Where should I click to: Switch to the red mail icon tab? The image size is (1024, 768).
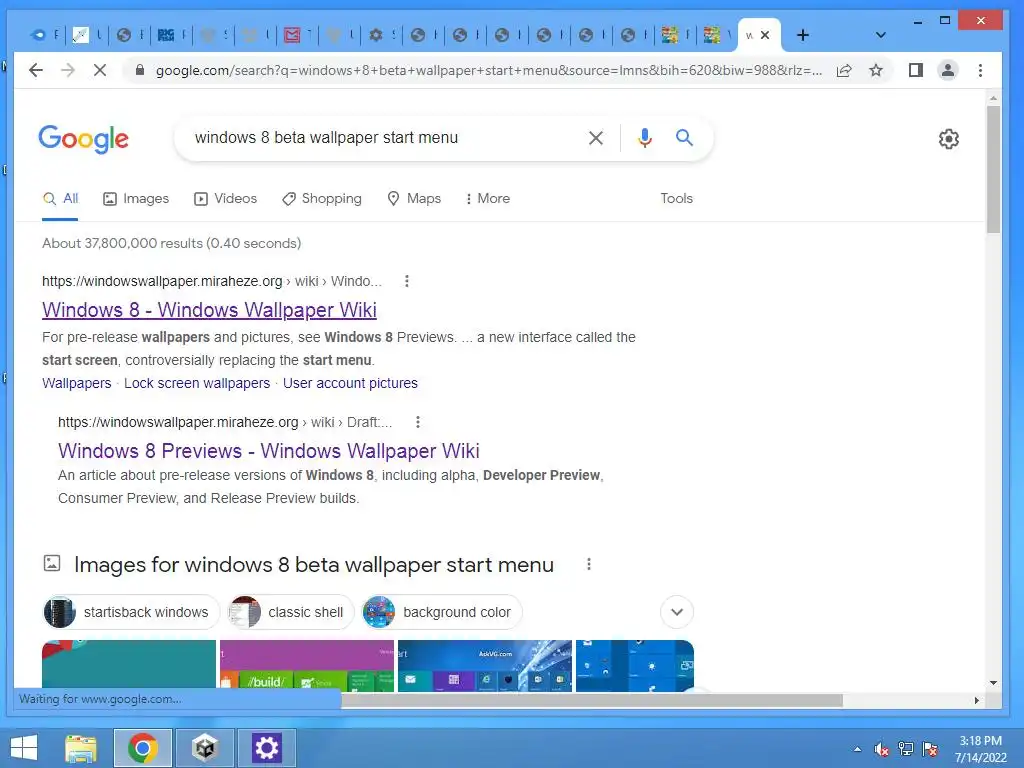pos(298,35)
